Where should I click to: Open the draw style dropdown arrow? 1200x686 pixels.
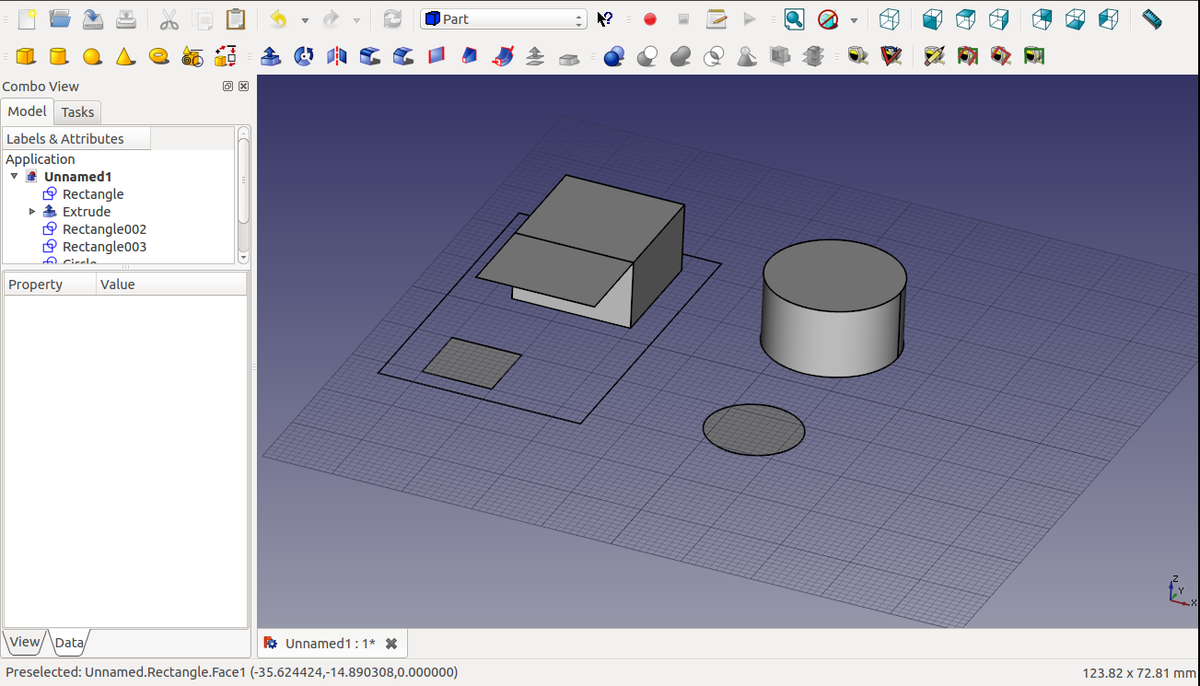[x=854, y=19]
